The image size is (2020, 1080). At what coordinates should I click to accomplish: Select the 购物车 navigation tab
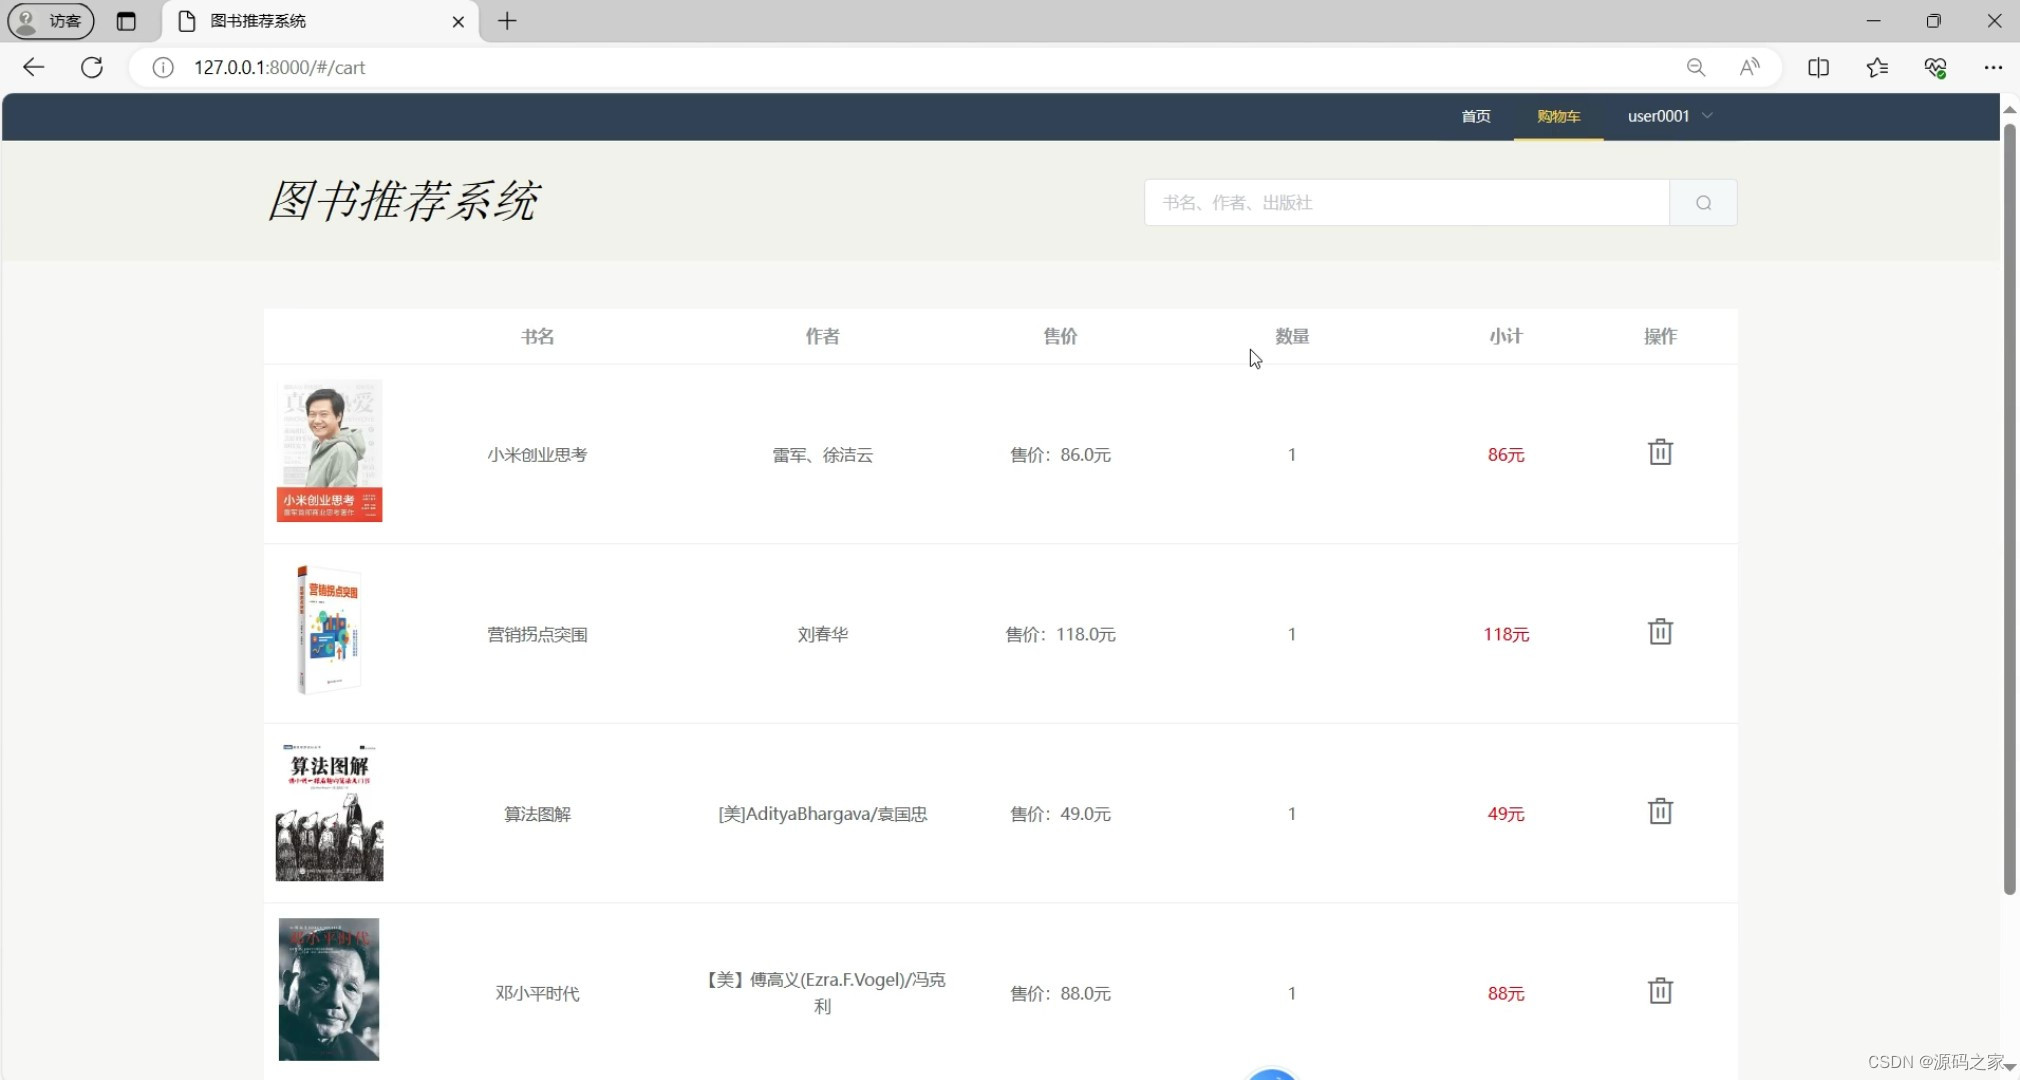(1558, 116)
